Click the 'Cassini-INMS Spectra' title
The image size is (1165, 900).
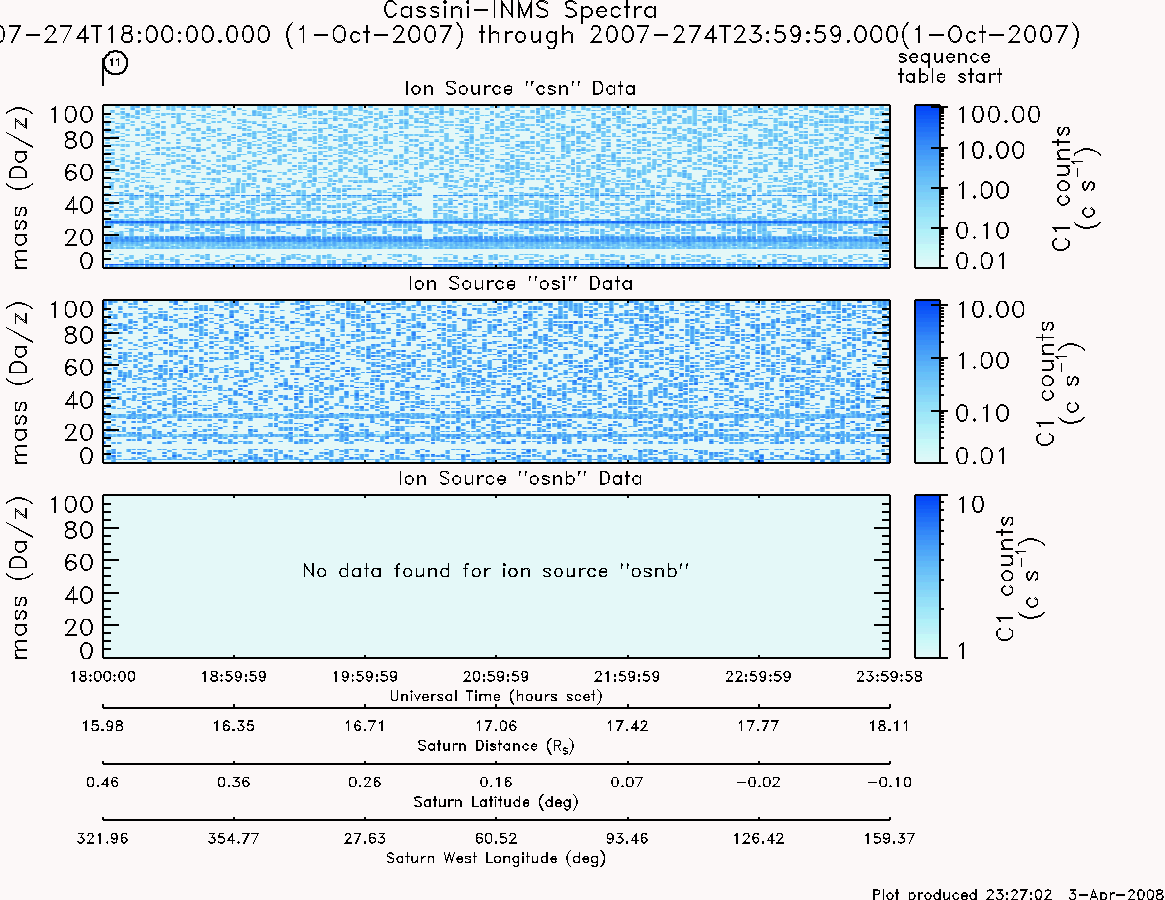click(x=520, y=10)
